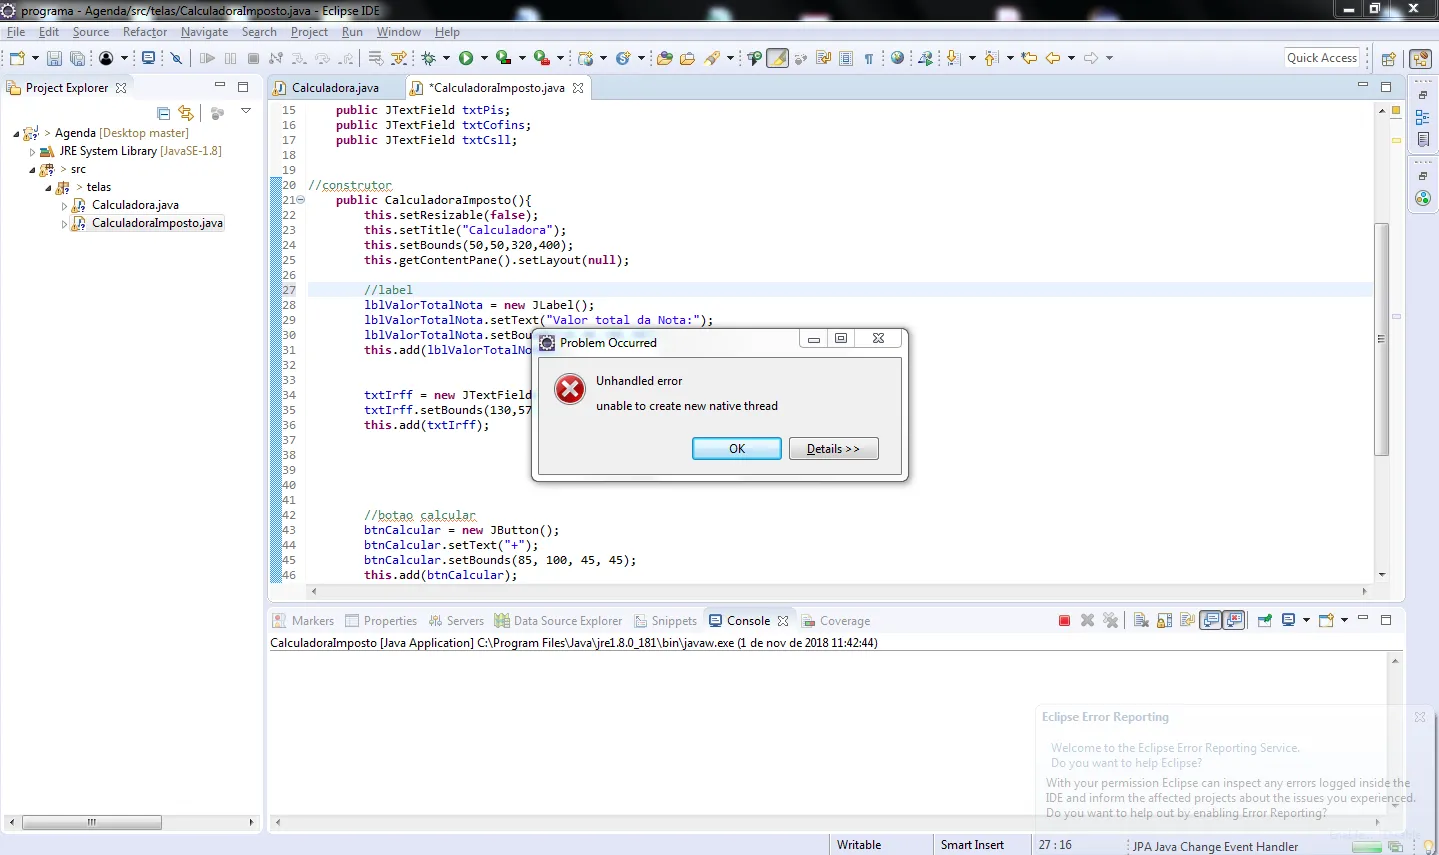The width and height of the screenshot is (1439, 855).
Task: Open the Run button dropdown arrow
Action: pyautogui.click(x=484, y=58)
